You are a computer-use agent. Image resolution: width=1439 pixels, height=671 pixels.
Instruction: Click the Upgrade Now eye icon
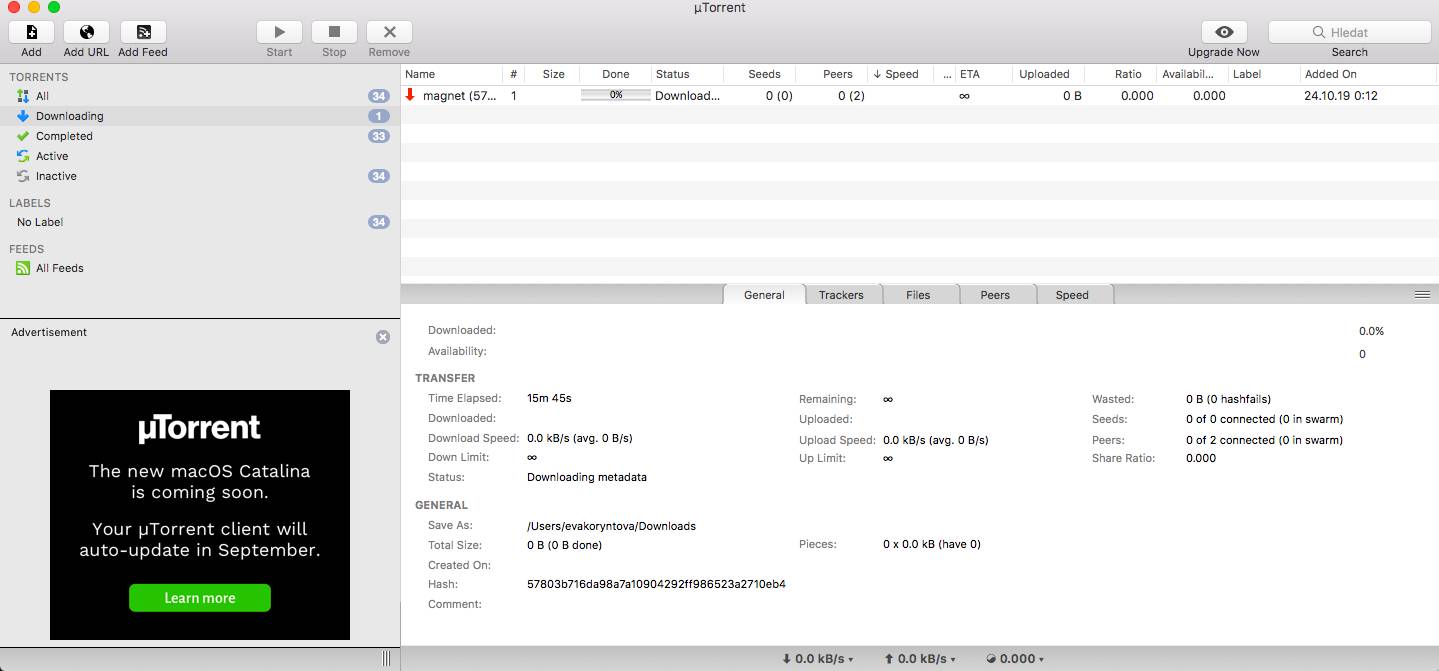pyautogui.click(x=1224, y=32)
